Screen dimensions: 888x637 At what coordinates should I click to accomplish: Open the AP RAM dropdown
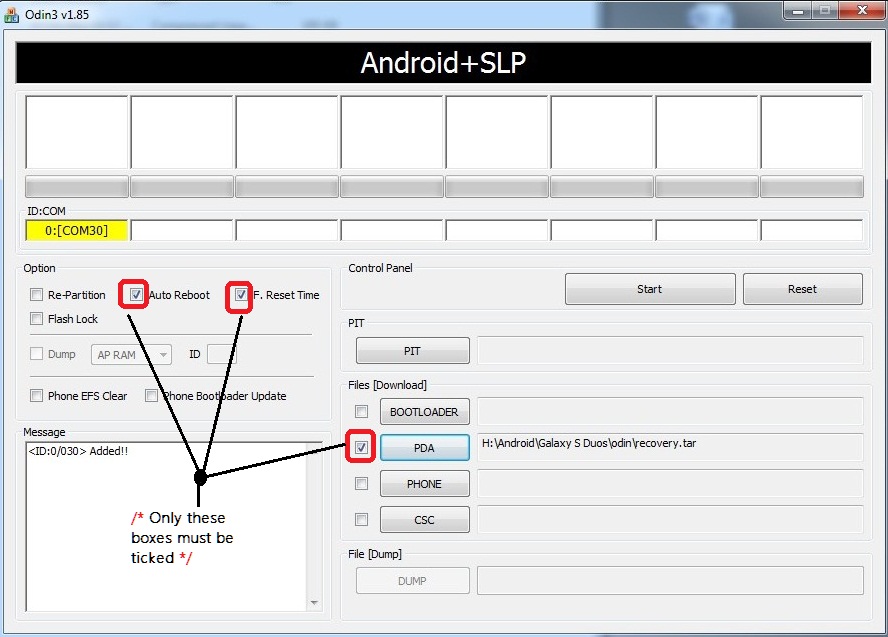pyautogui.click(x=131, y=355)
